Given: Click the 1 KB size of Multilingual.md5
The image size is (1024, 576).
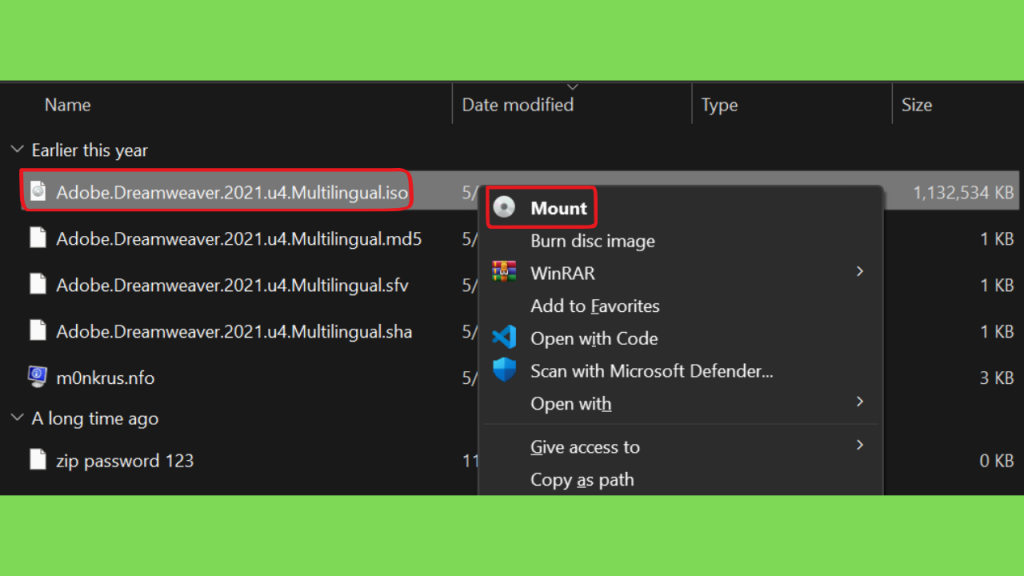Looking at the screenshot, I should click(997, 239).
